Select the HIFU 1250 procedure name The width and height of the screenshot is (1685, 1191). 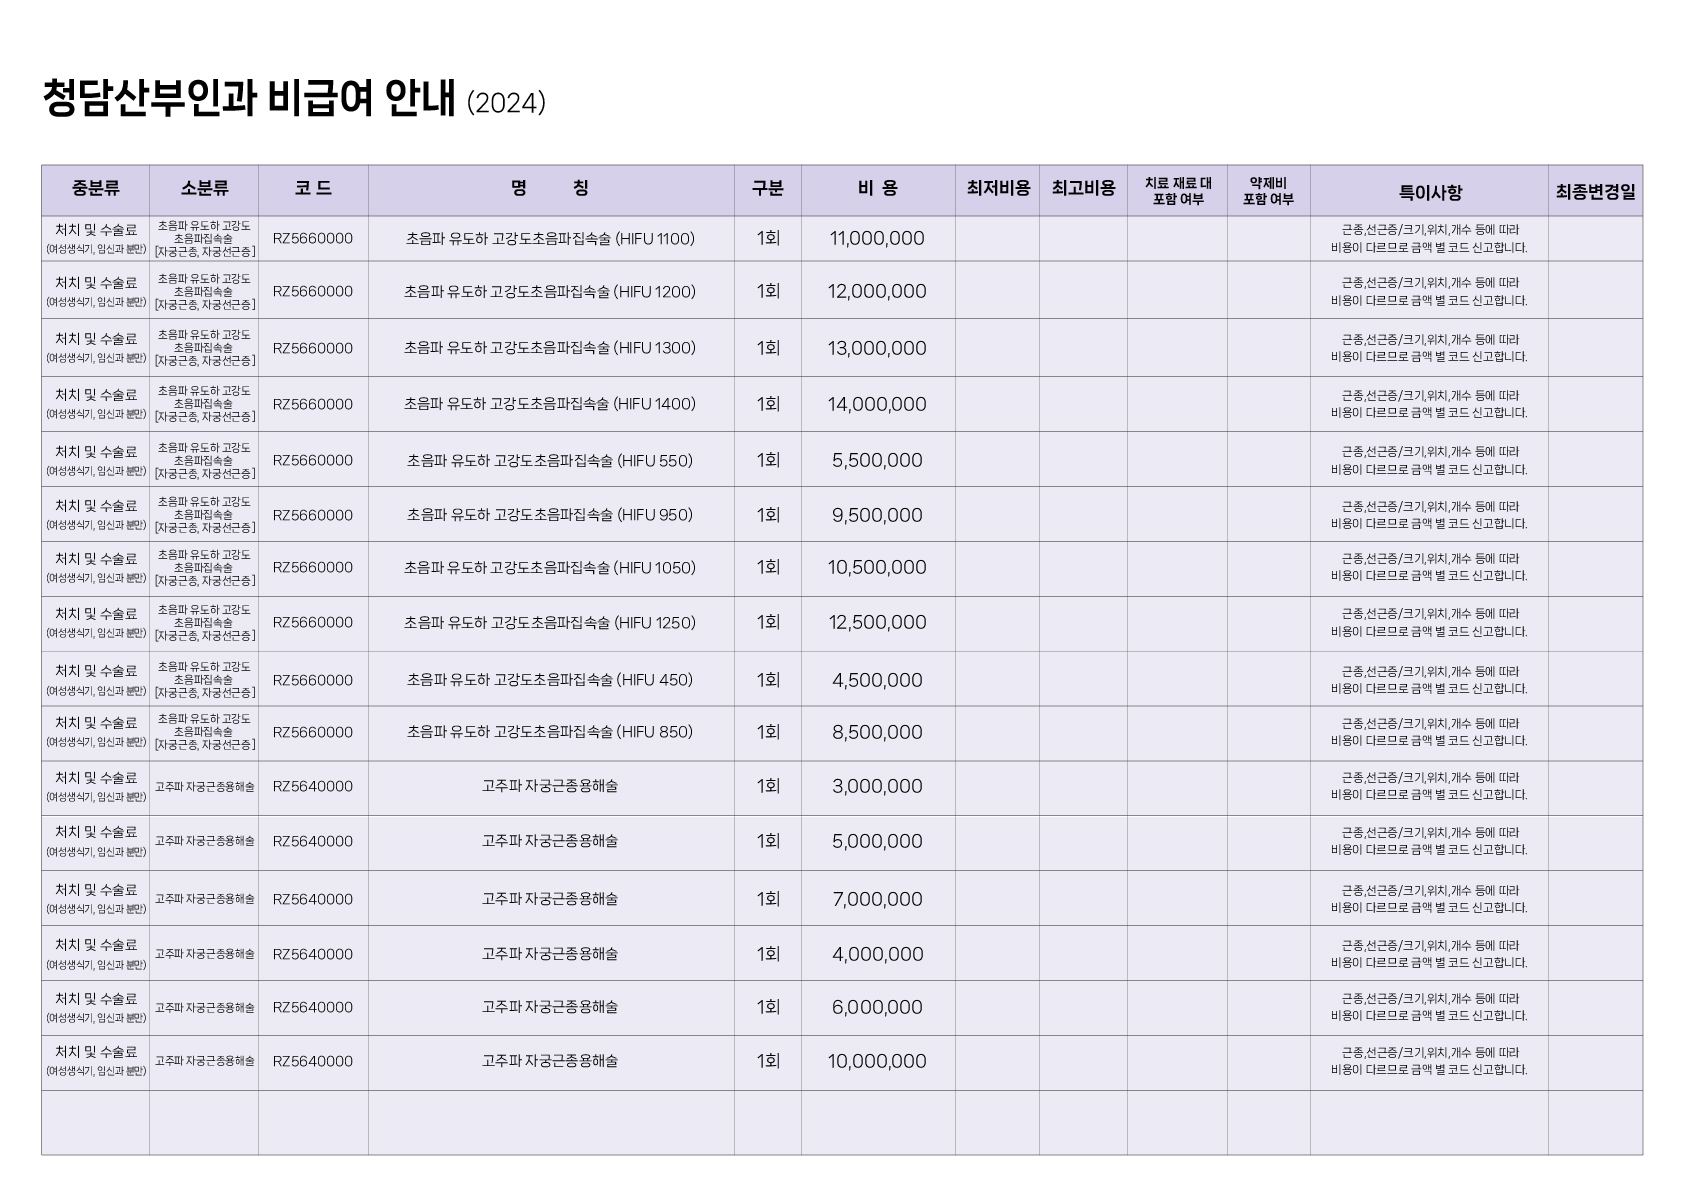550,622
